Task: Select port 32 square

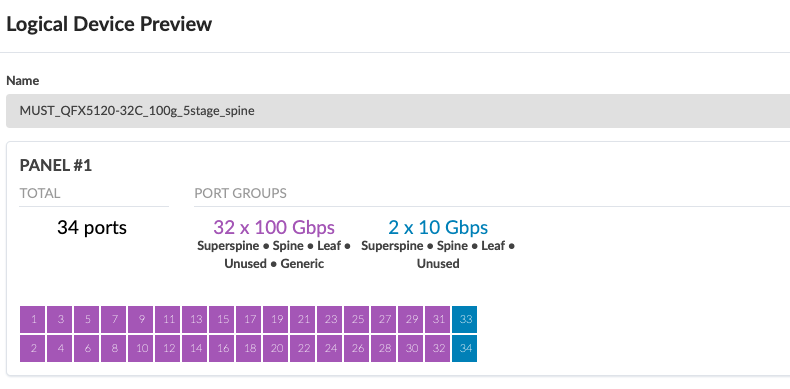Action: 437,349
